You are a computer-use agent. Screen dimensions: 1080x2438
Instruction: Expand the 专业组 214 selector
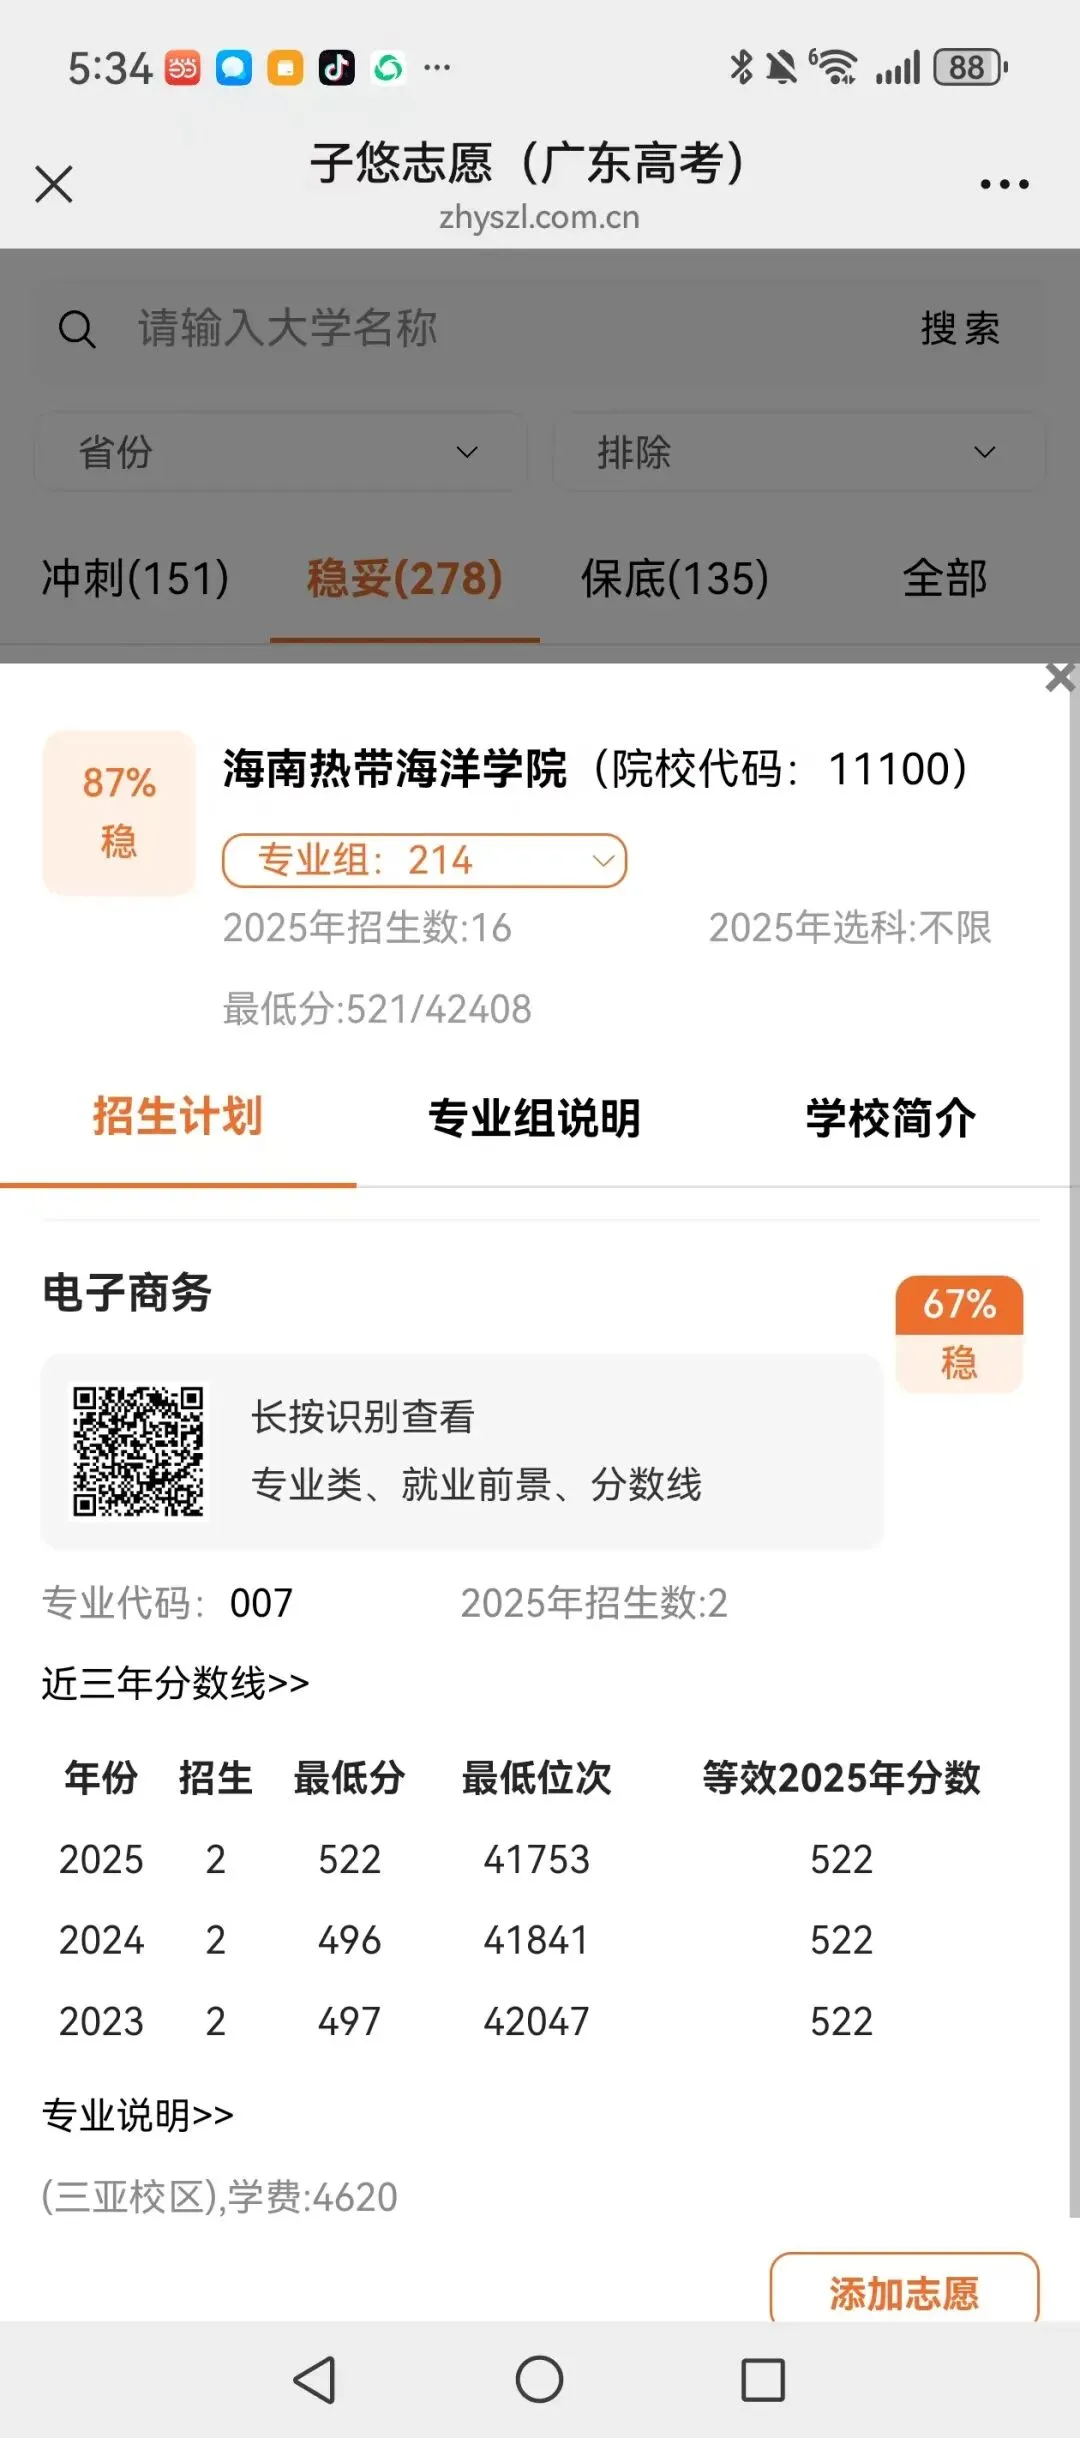[424, 860]
